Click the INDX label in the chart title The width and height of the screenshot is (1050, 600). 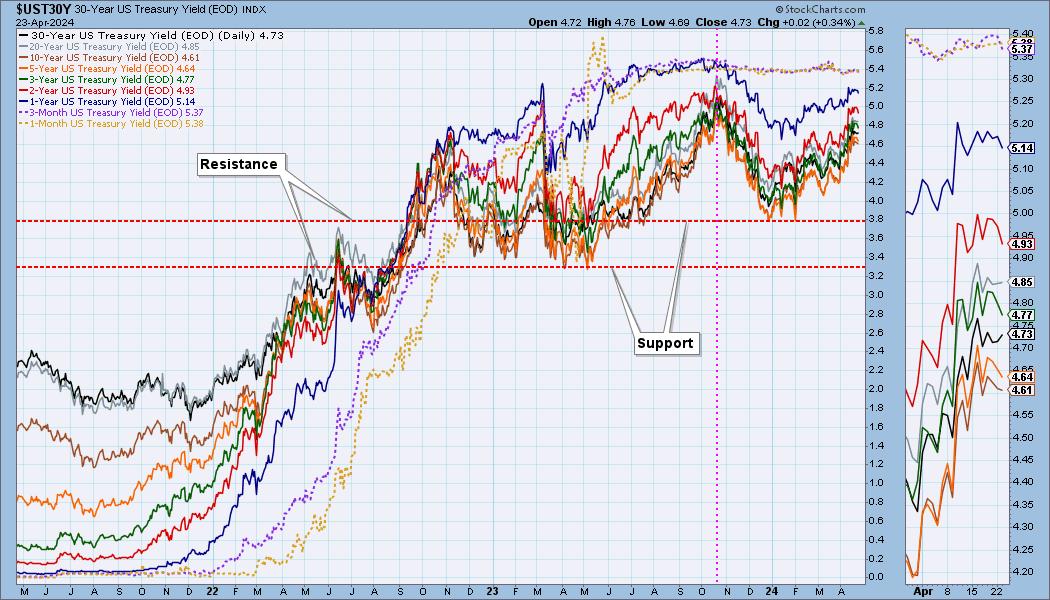pos(254,10)
